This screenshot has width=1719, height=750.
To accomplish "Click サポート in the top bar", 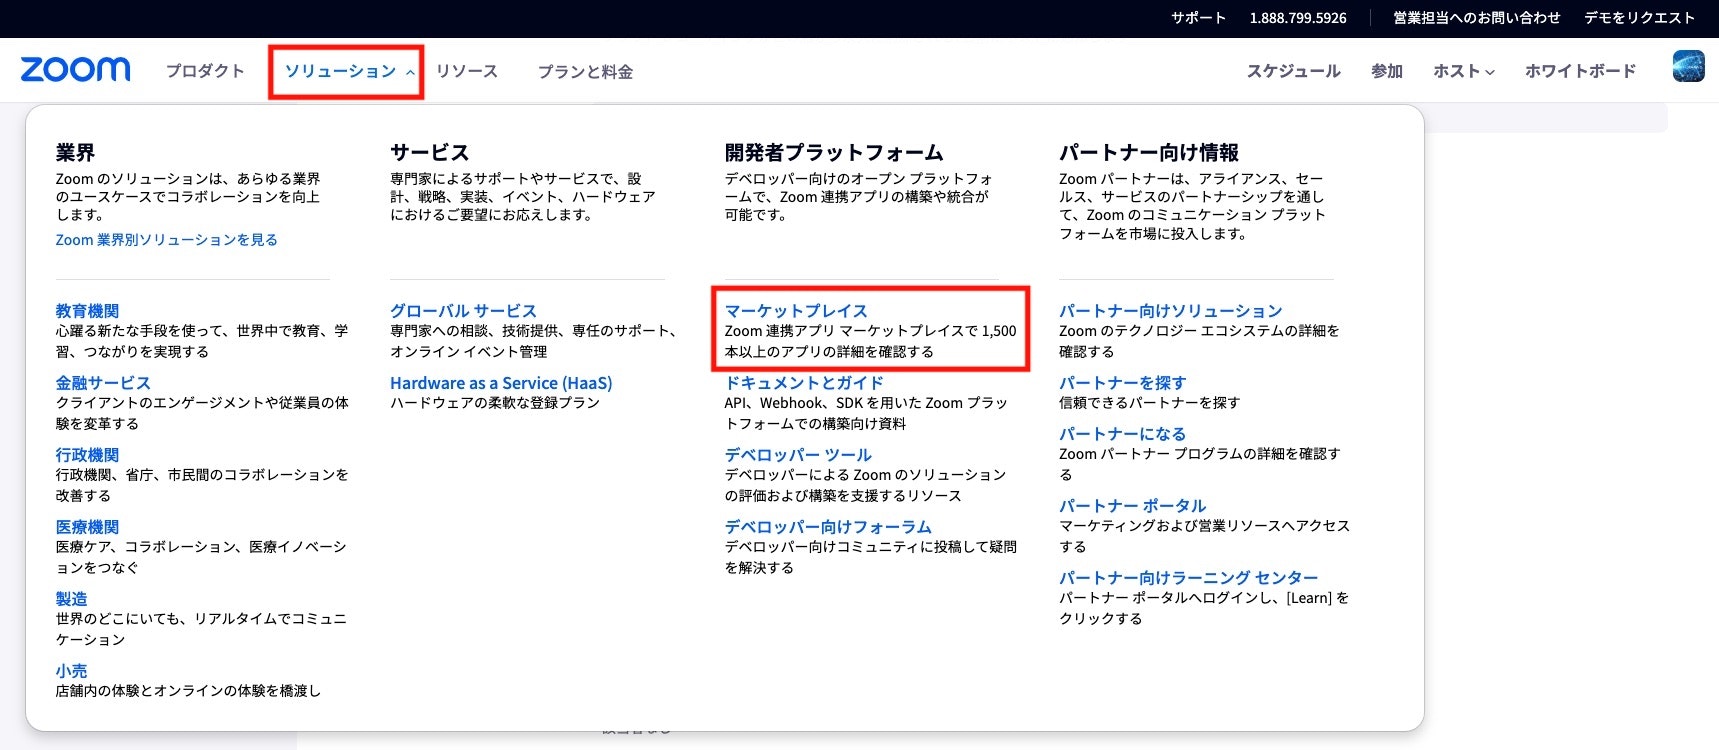I will tap(1198, 18).
